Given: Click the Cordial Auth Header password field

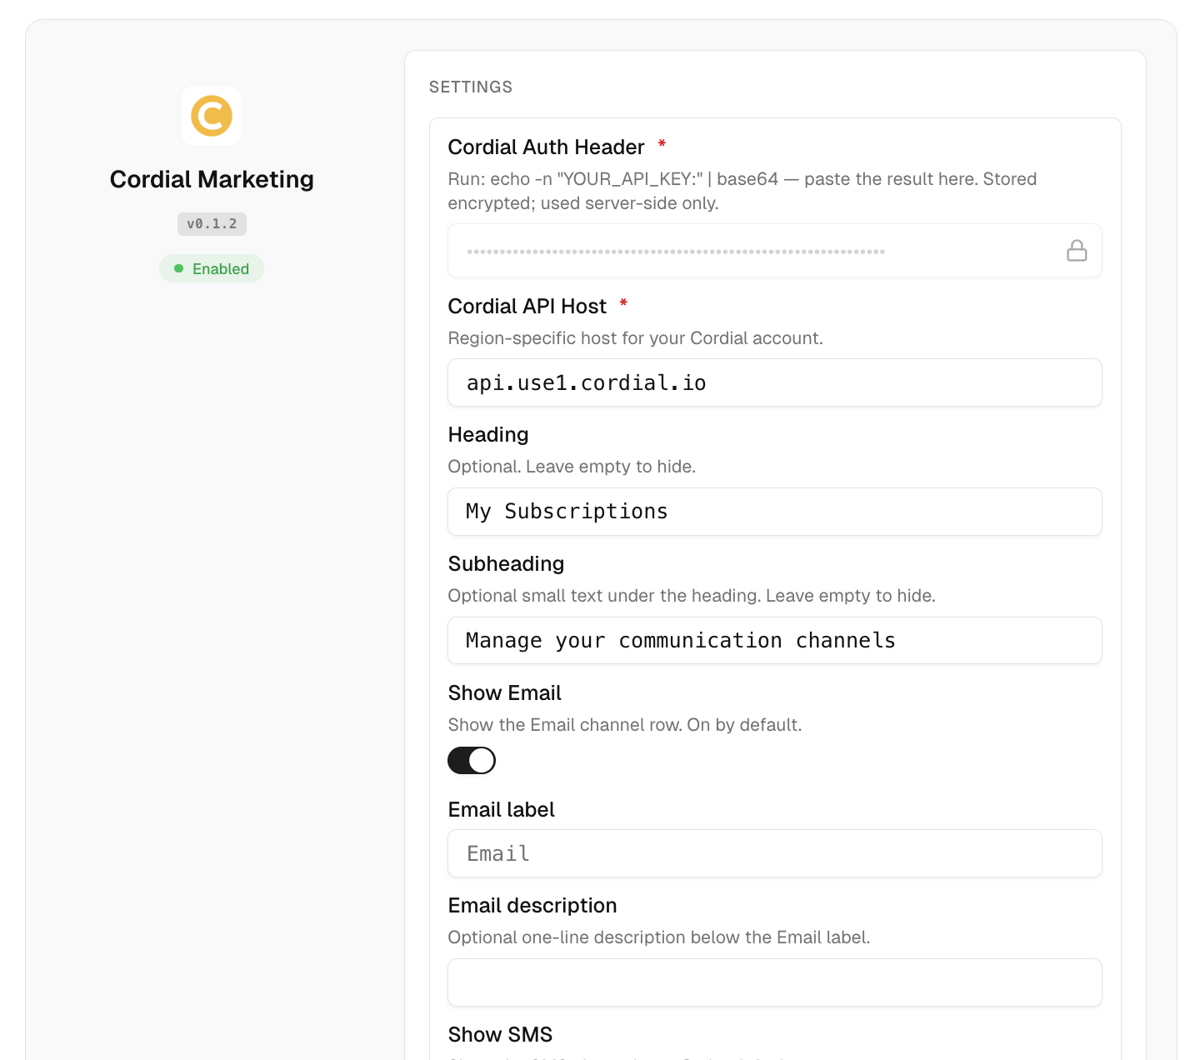Looking at the screenshot, I should tap(775, 250).
